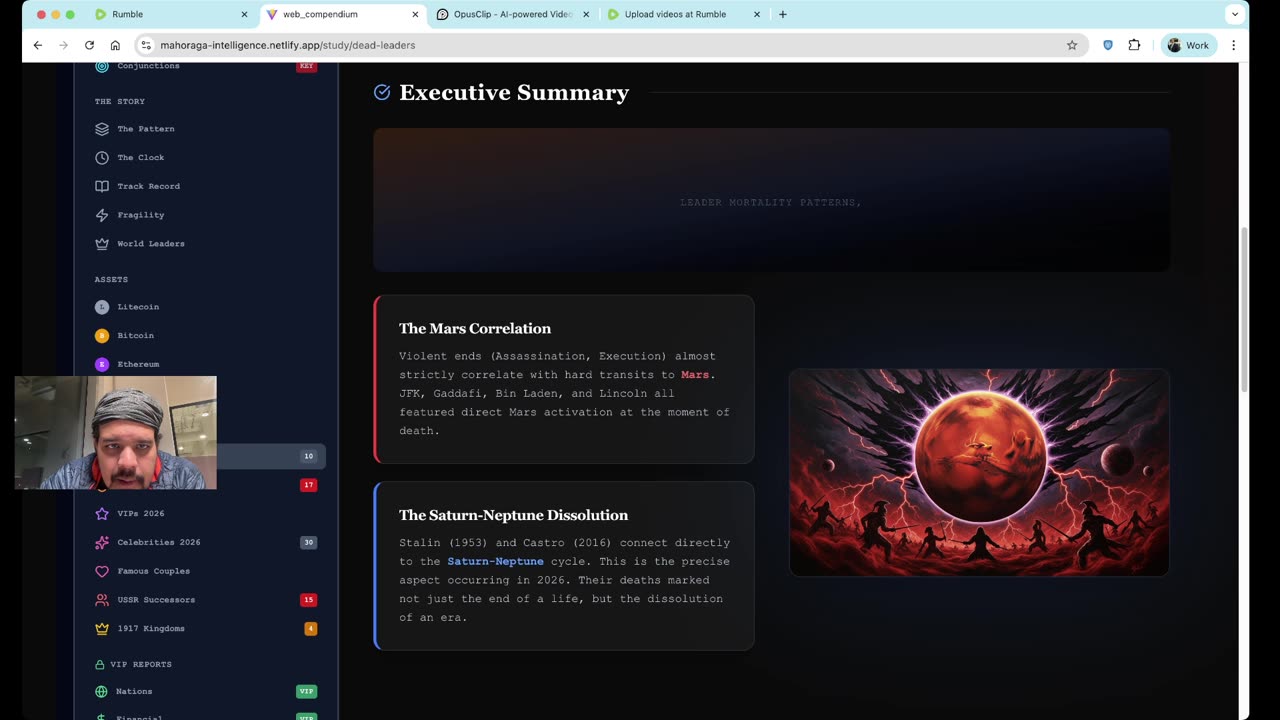This screenshot has height=720, width=1280.
Task: Expand the tab search dropdown arrow
Action: (x=1235, y=15)
